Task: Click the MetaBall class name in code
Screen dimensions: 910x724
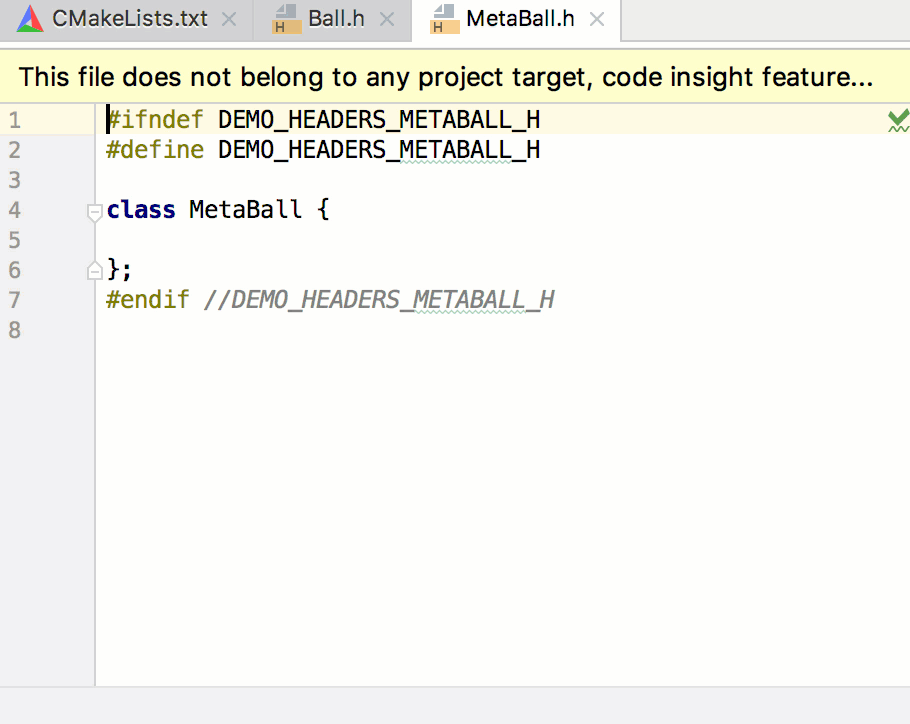Action: pos(245,210)
